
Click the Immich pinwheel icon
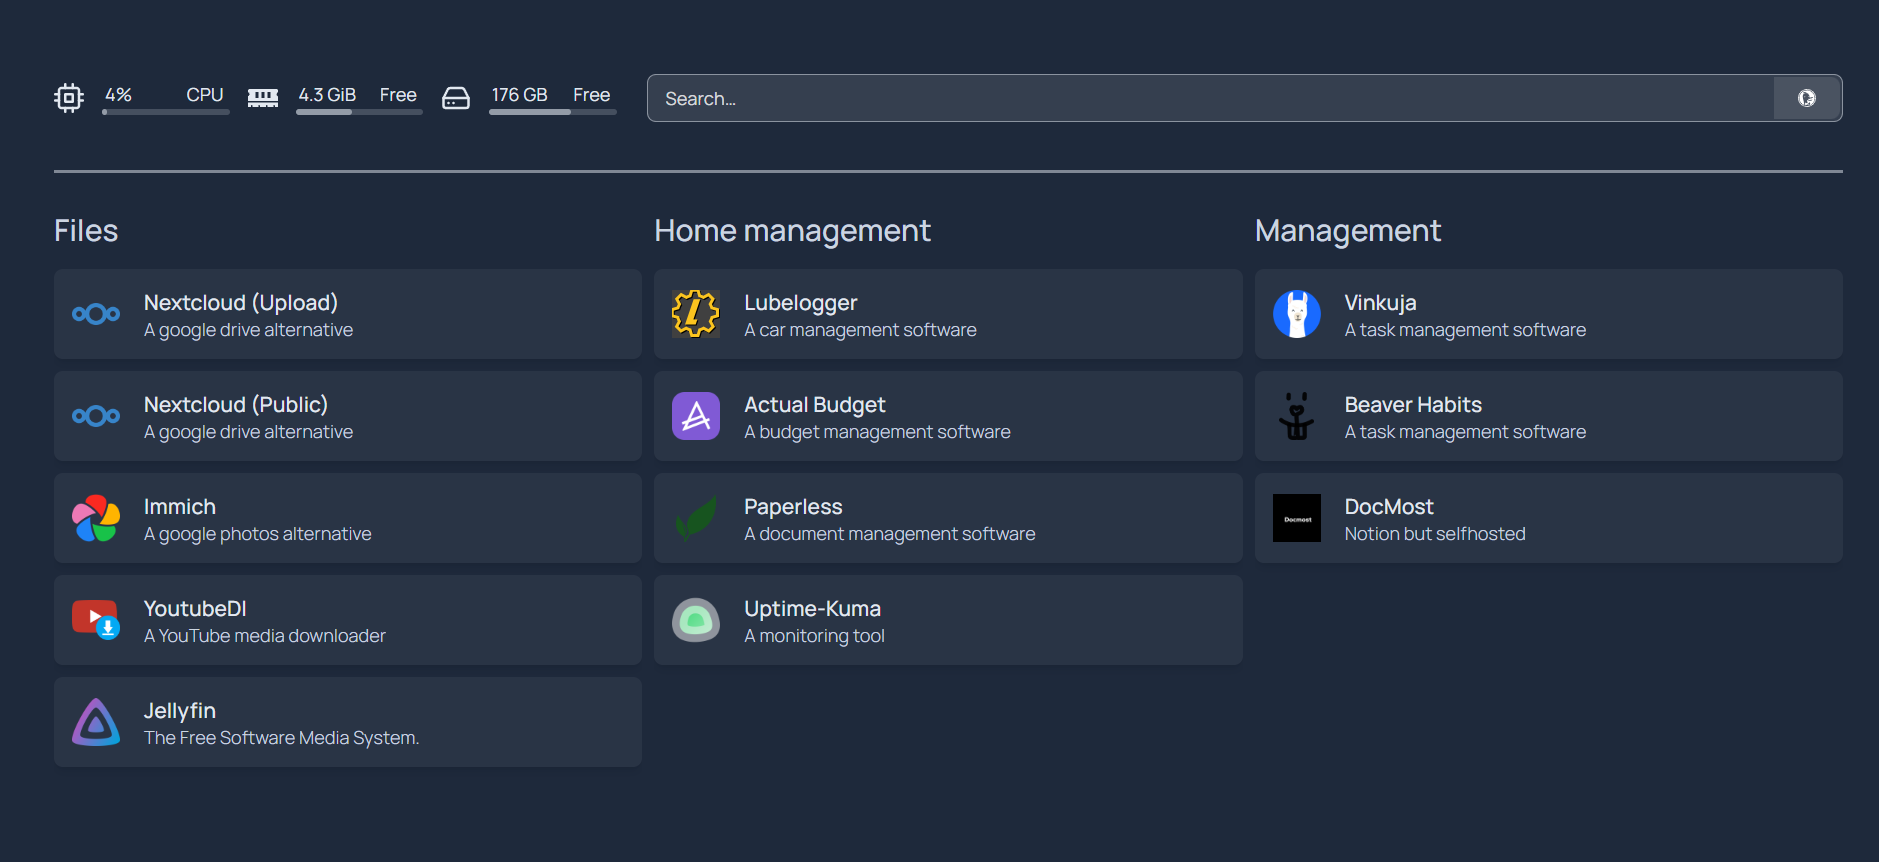96,518
